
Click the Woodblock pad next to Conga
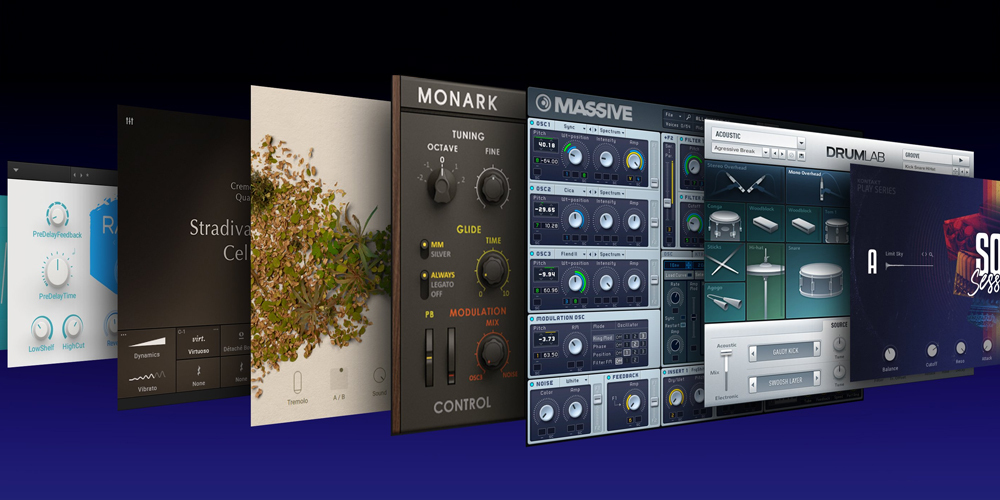(x=765, y=223)
